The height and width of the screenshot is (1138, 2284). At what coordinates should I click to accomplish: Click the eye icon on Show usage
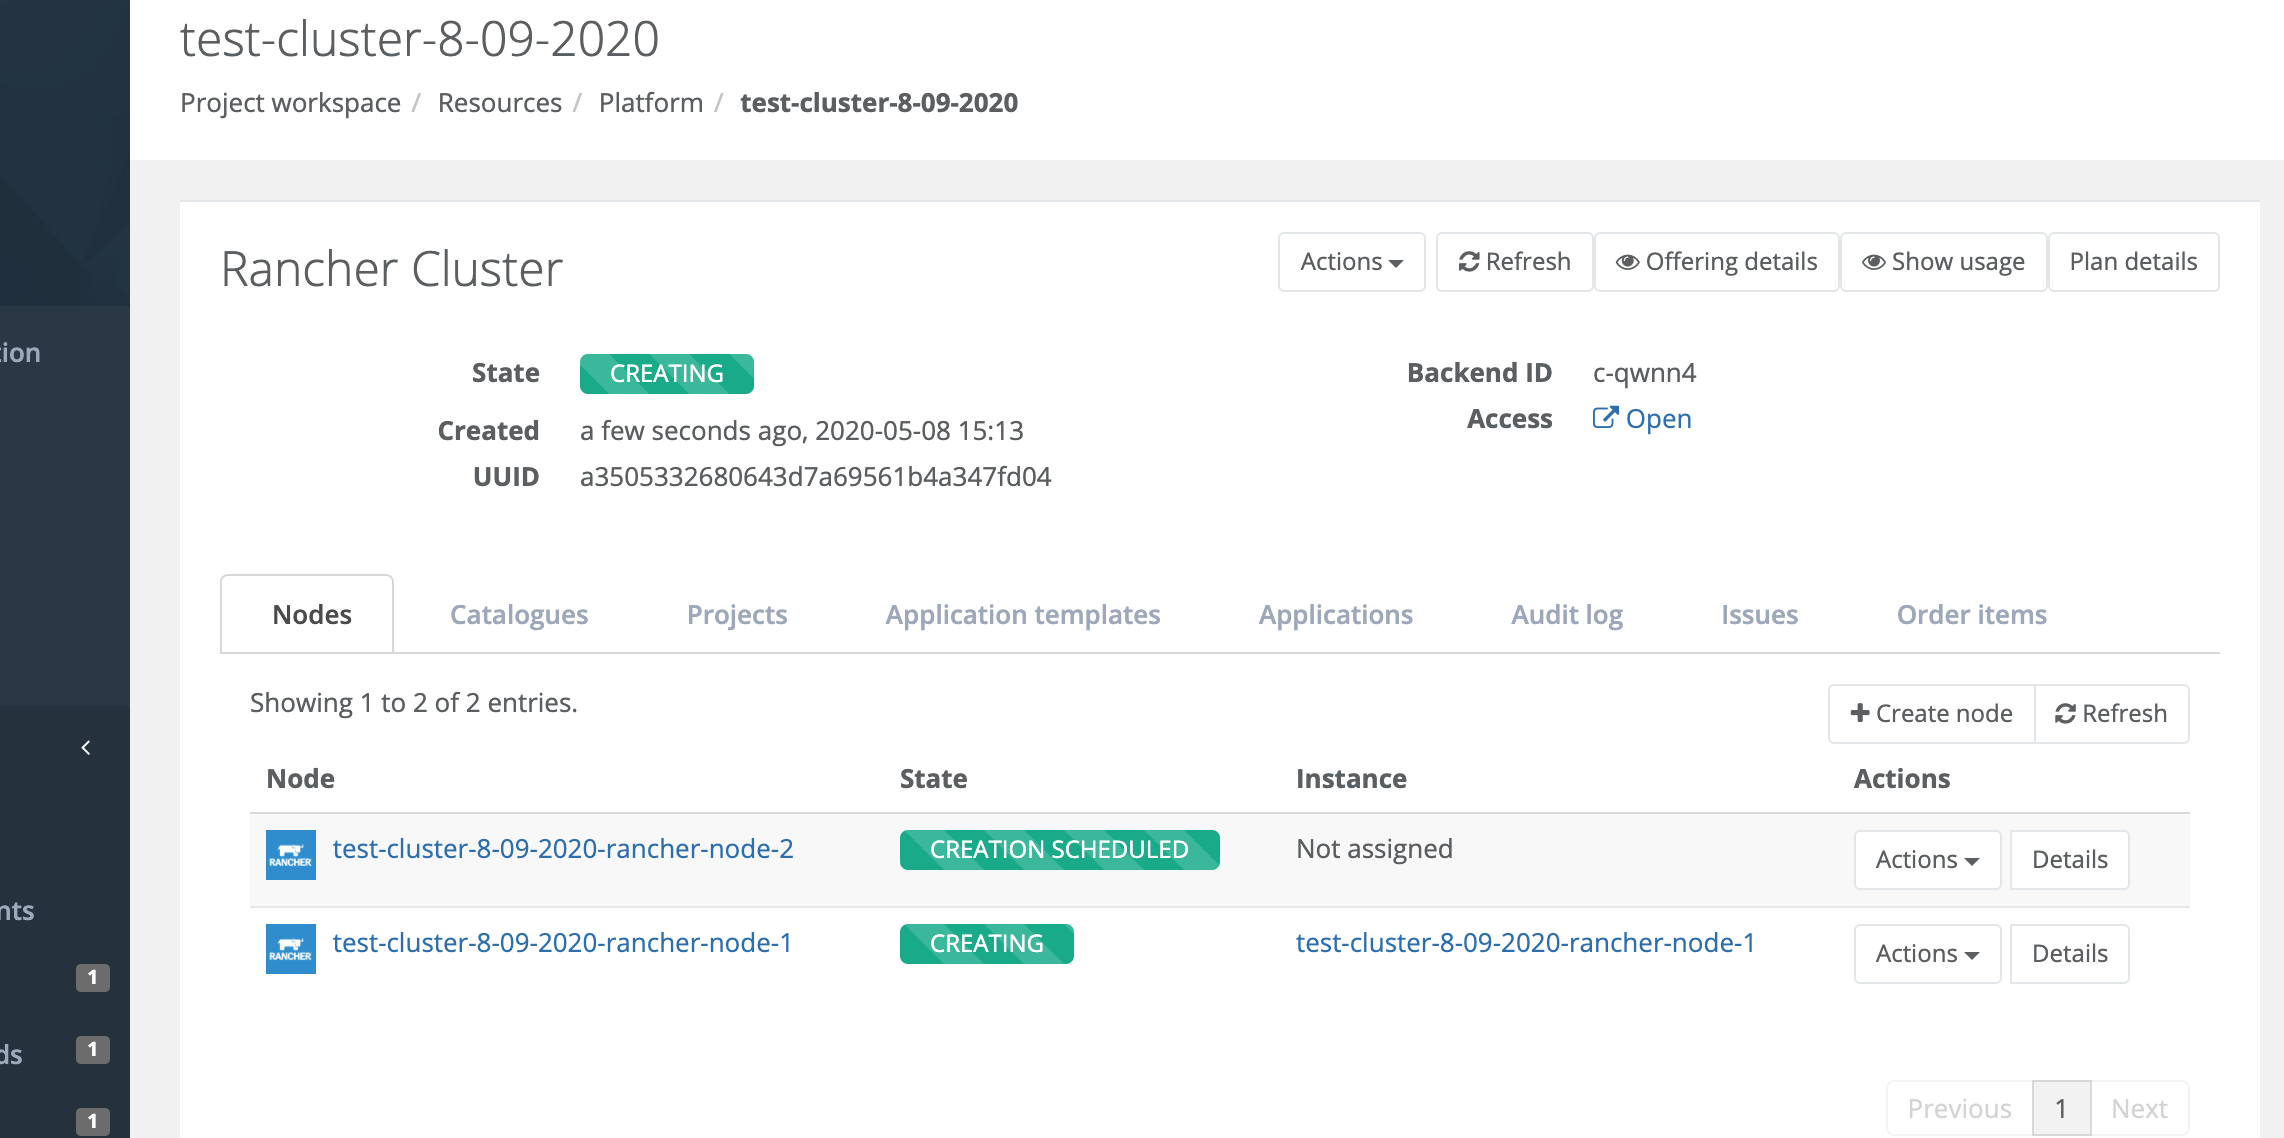(1873, 262)
